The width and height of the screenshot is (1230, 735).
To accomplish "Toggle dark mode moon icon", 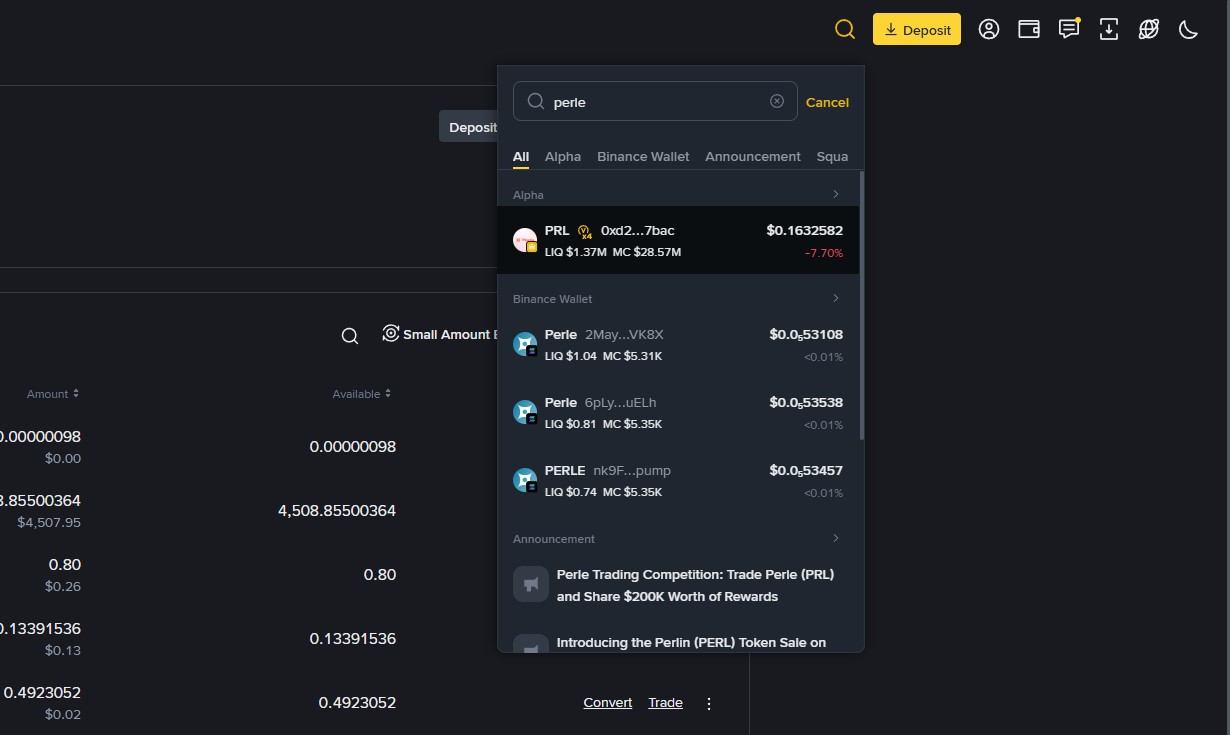I will [1188, 29].
